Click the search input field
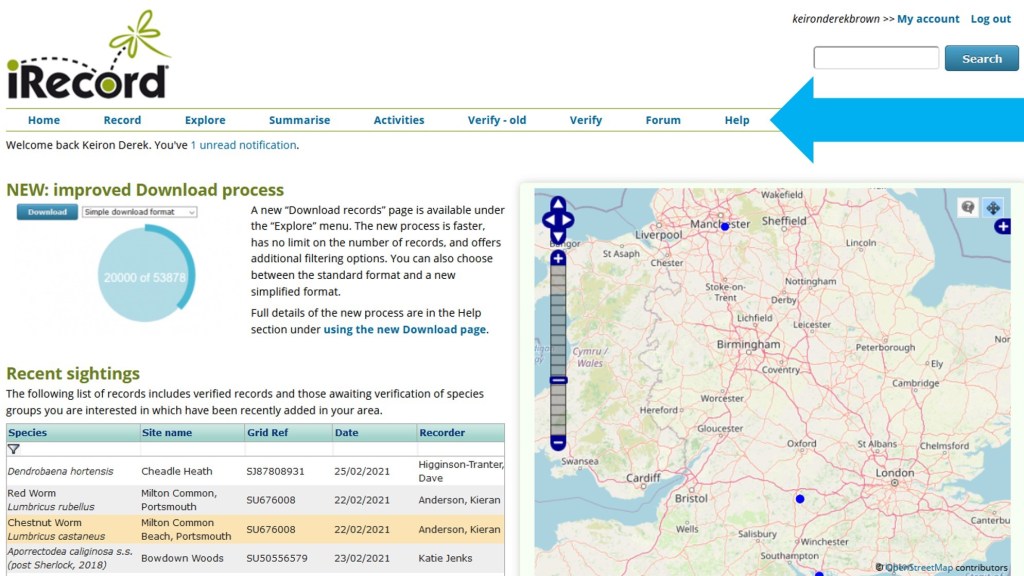Screen dimensions: 1024x576 click(876, 58)
